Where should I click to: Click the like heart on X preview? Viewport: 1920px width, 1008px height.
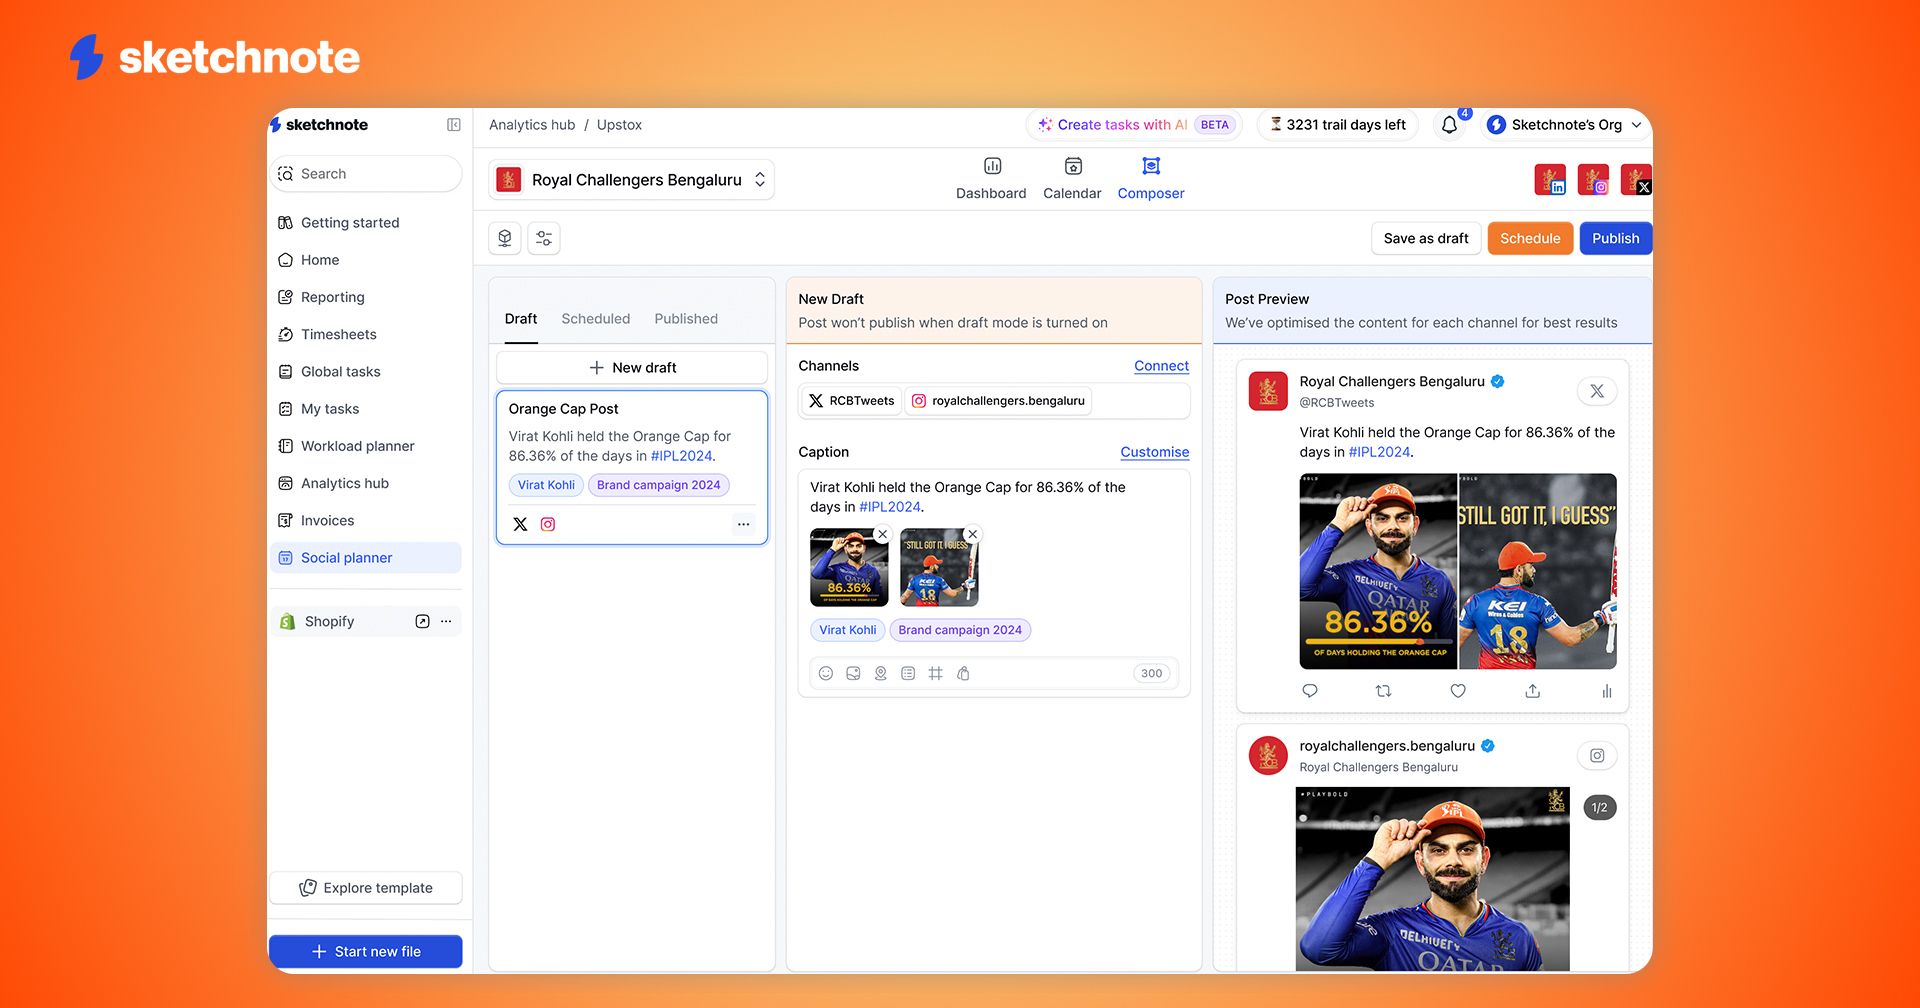pos(1458,691)
